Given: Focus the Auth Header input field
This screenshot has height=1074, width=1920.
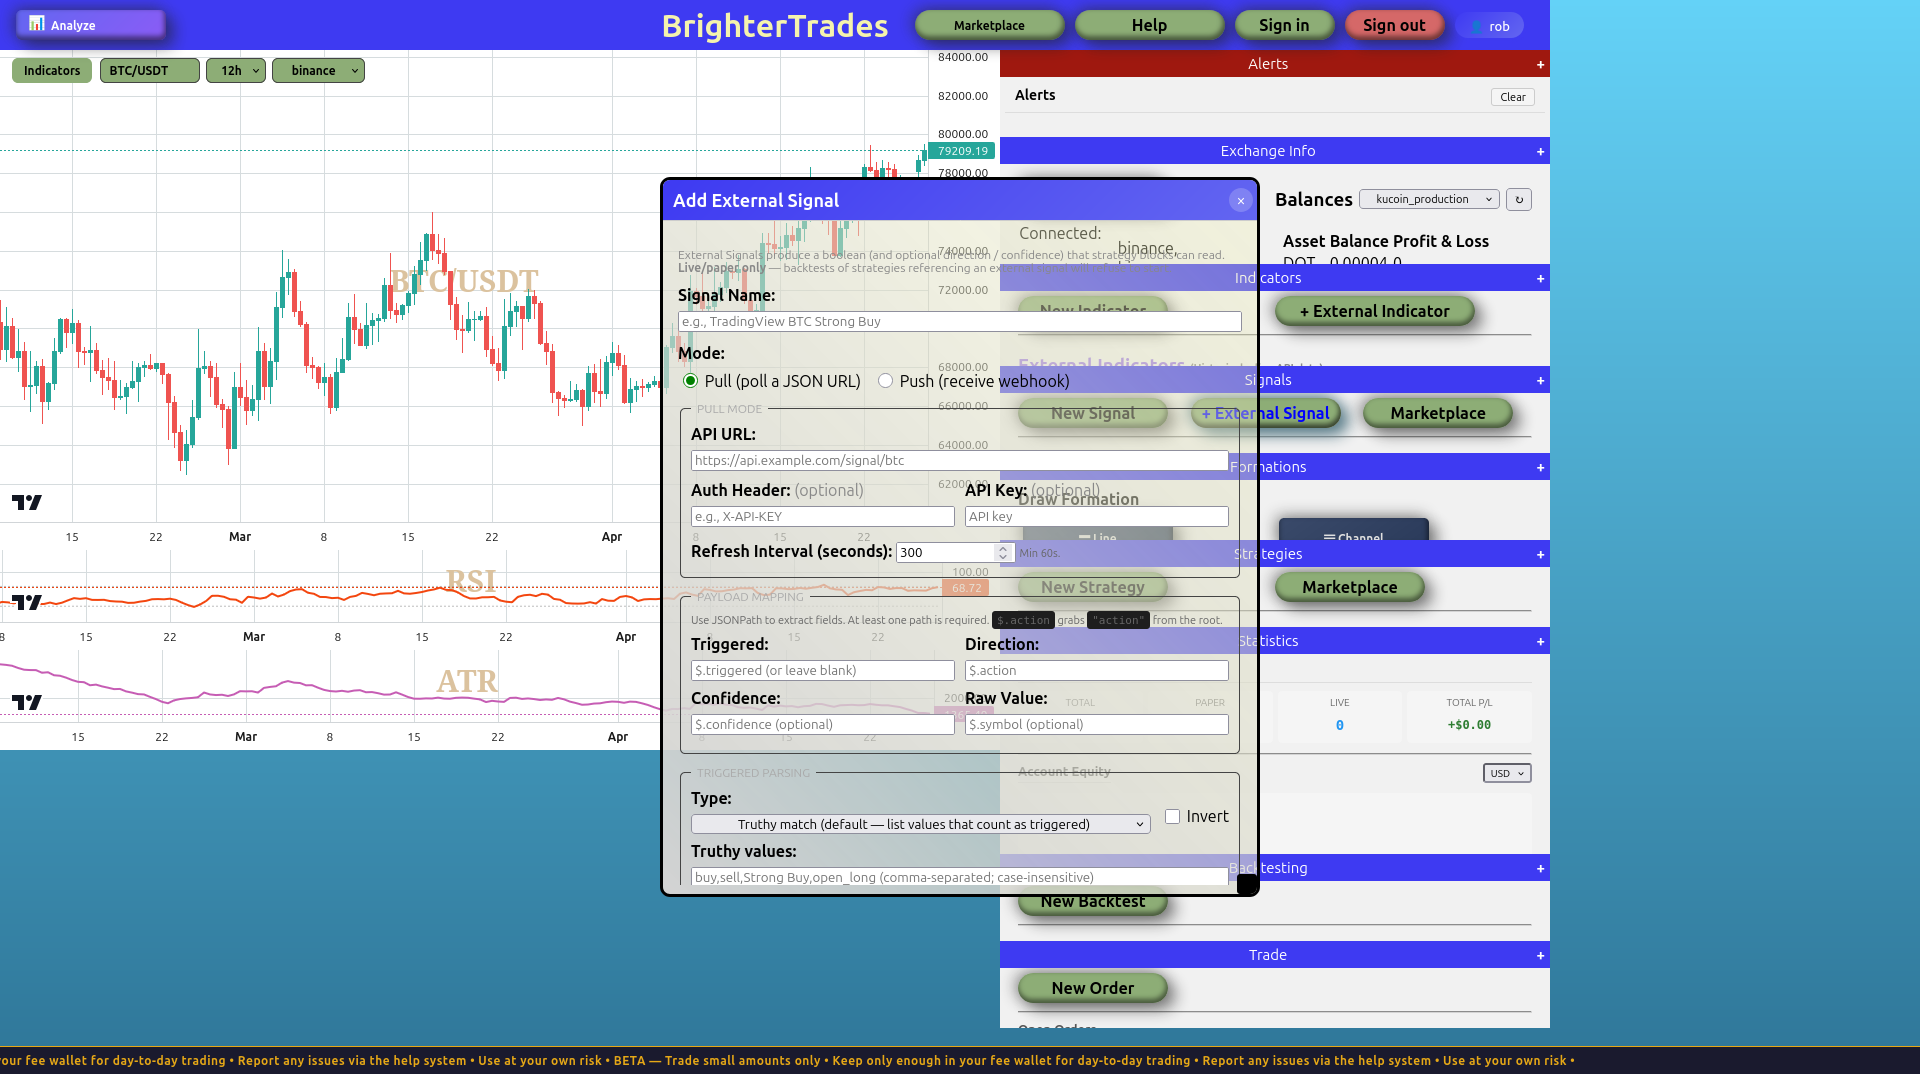Looking at the screenshot, I should coord(822,517).
